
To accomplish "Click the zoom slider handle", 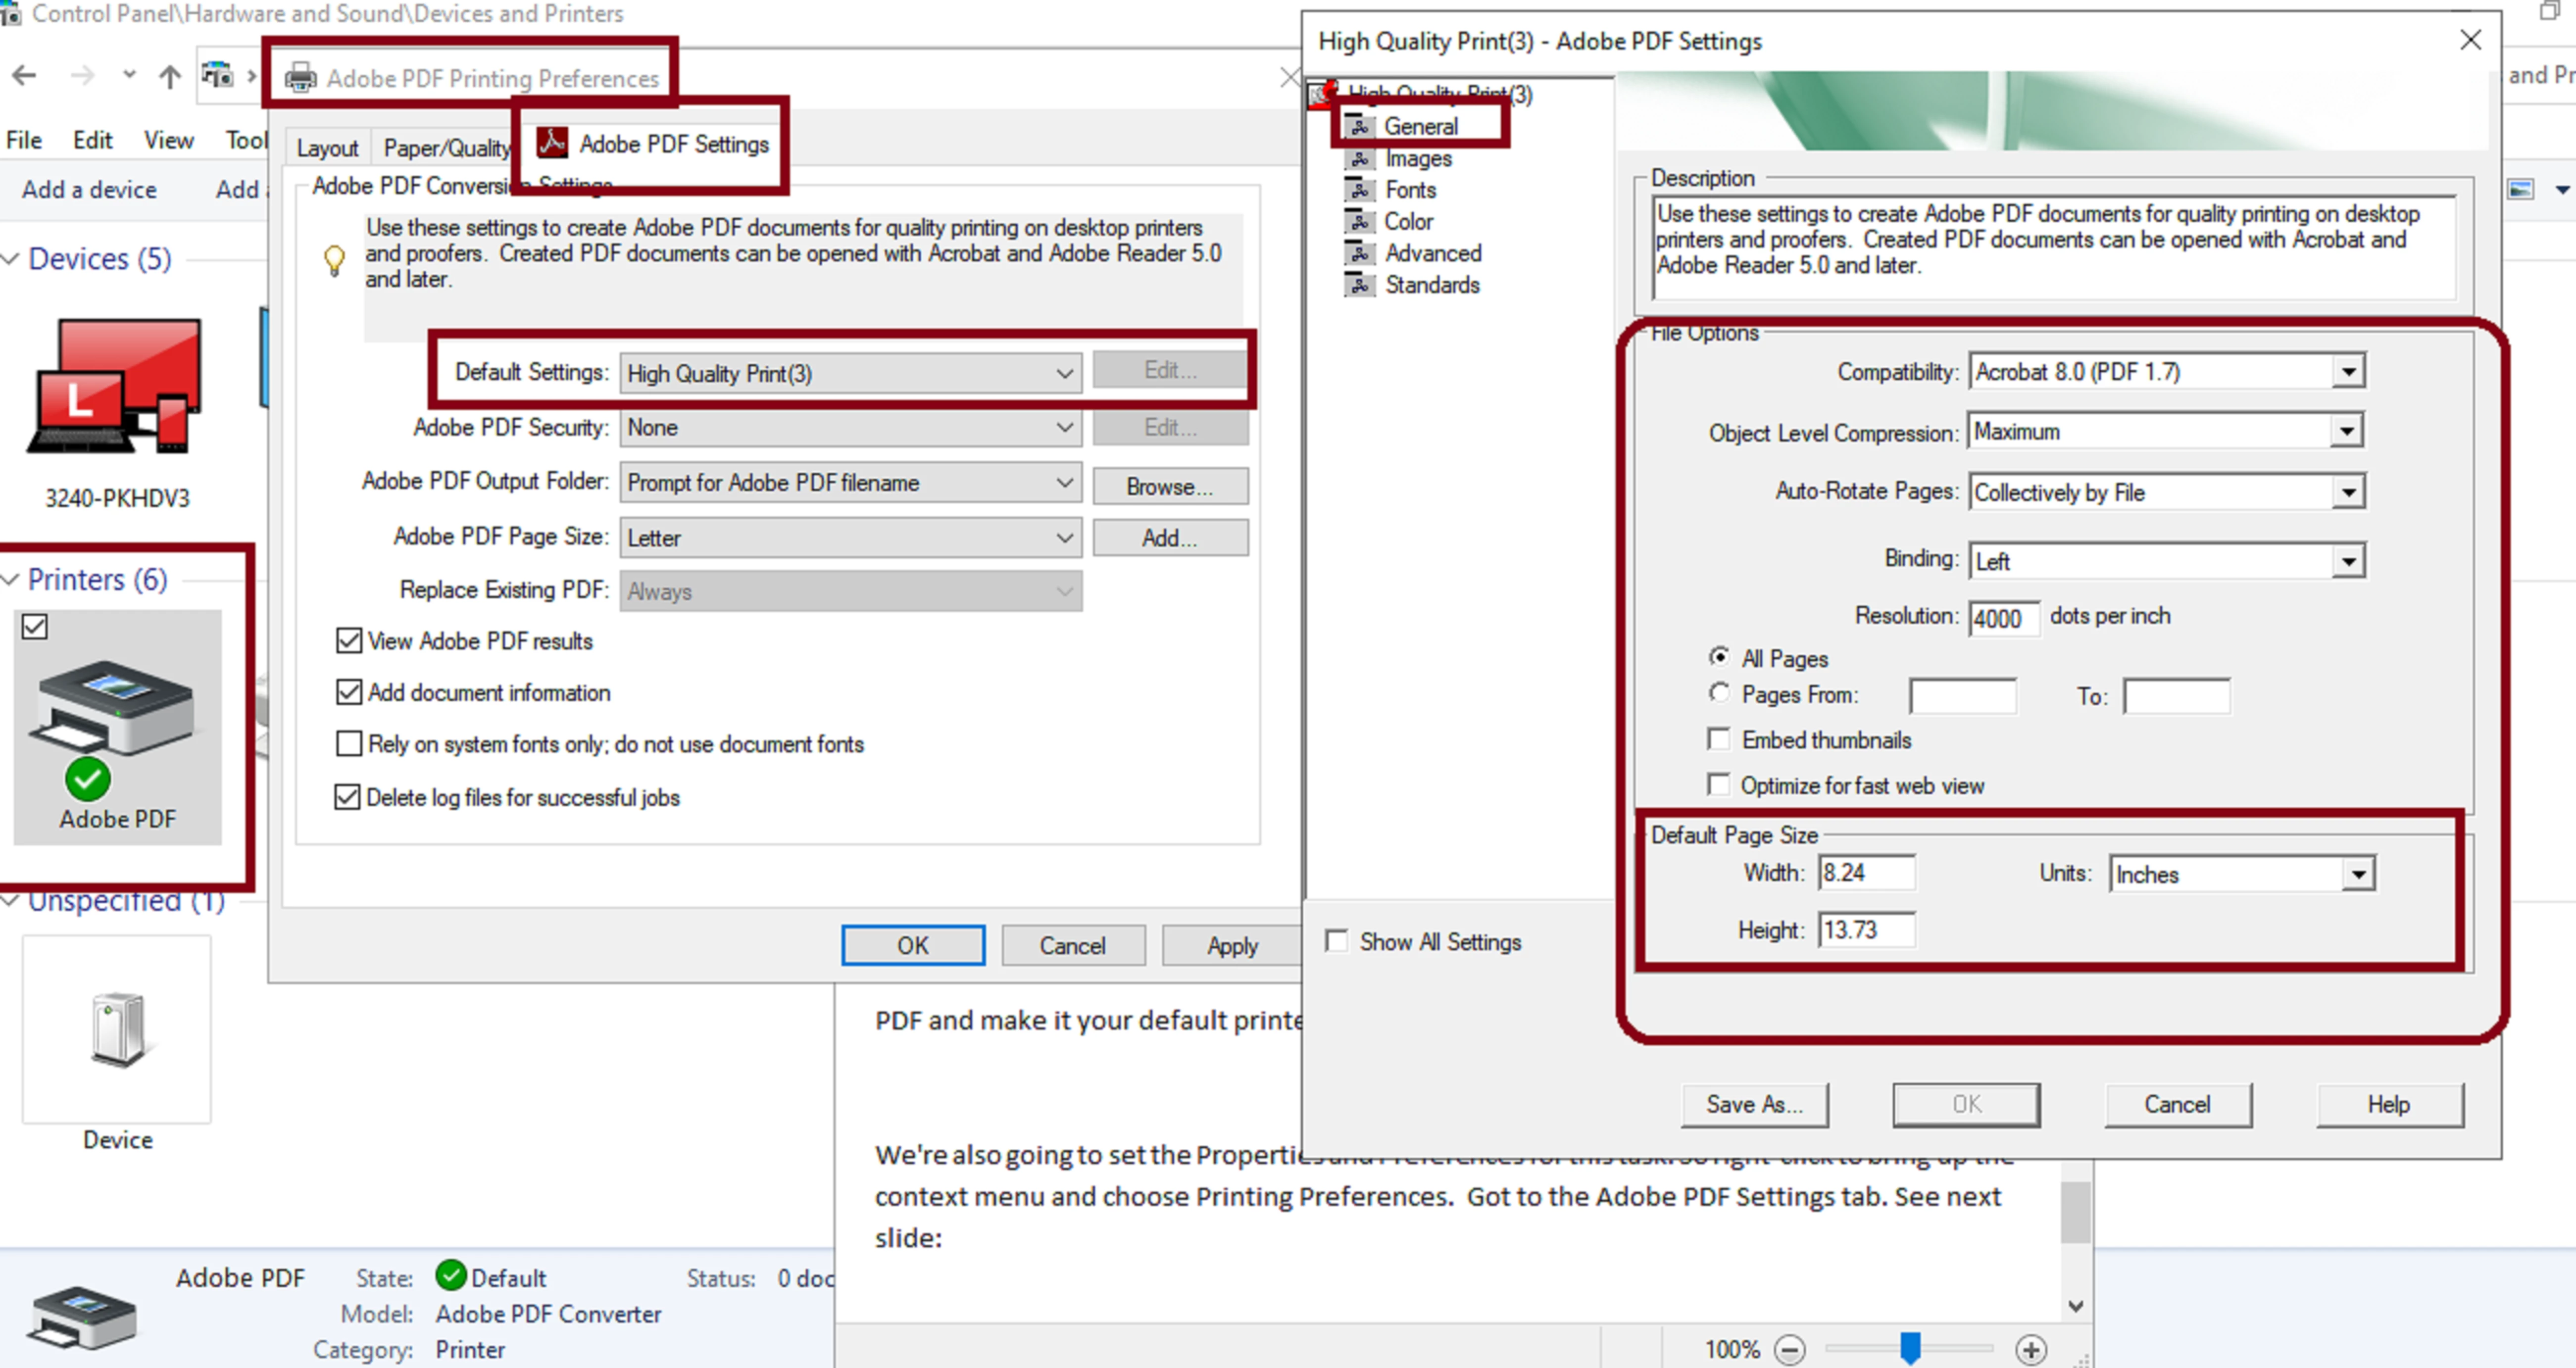I will (1910, 1348).
